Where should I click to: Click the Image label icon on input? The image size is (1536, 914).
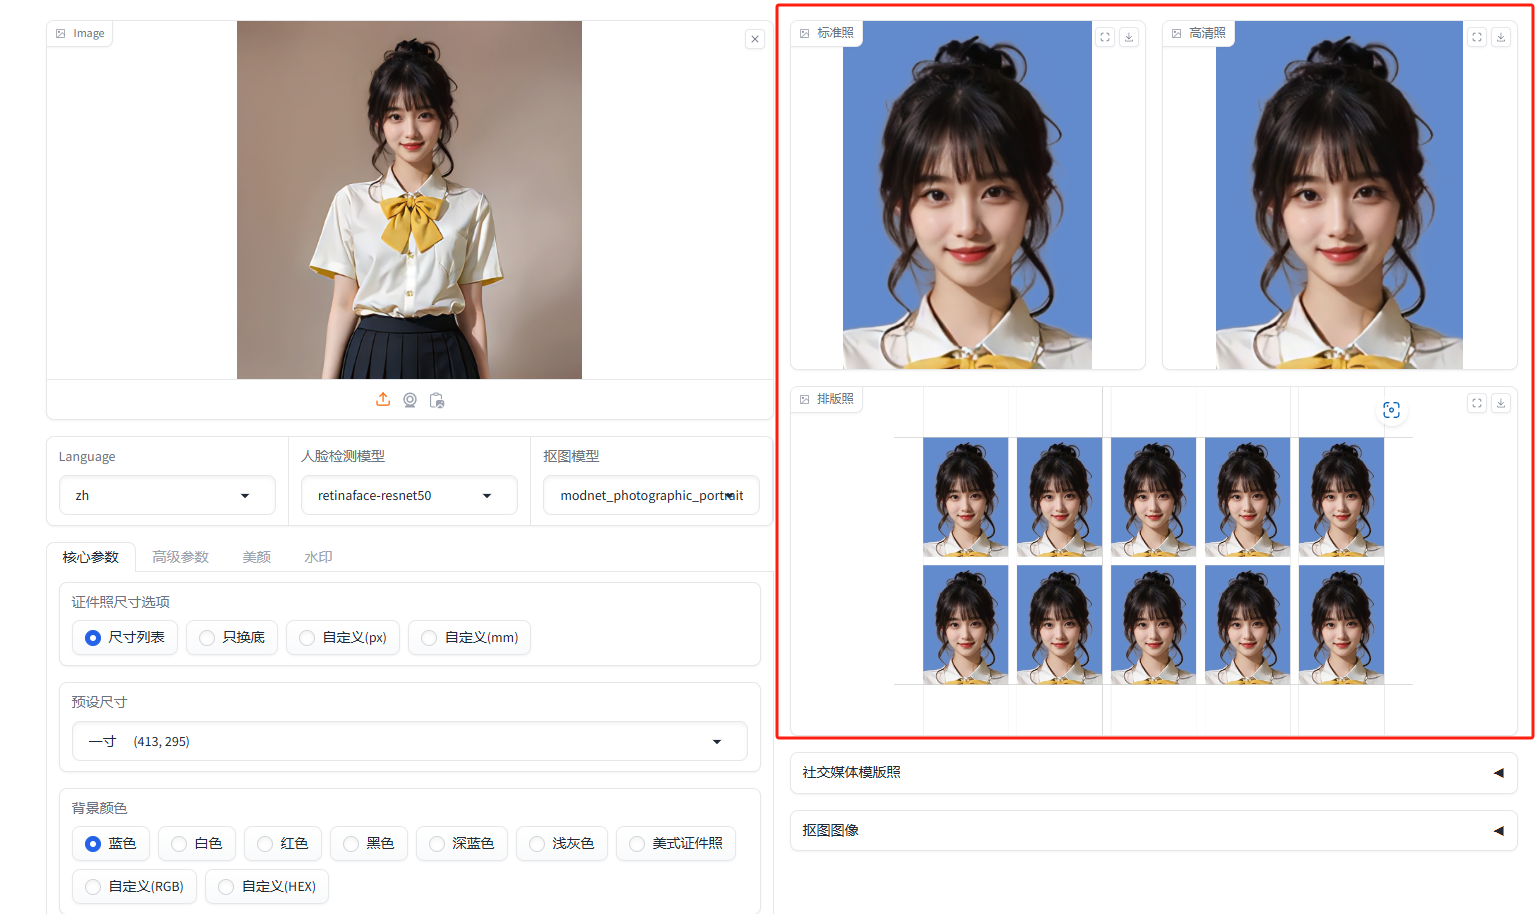point(61,33)
